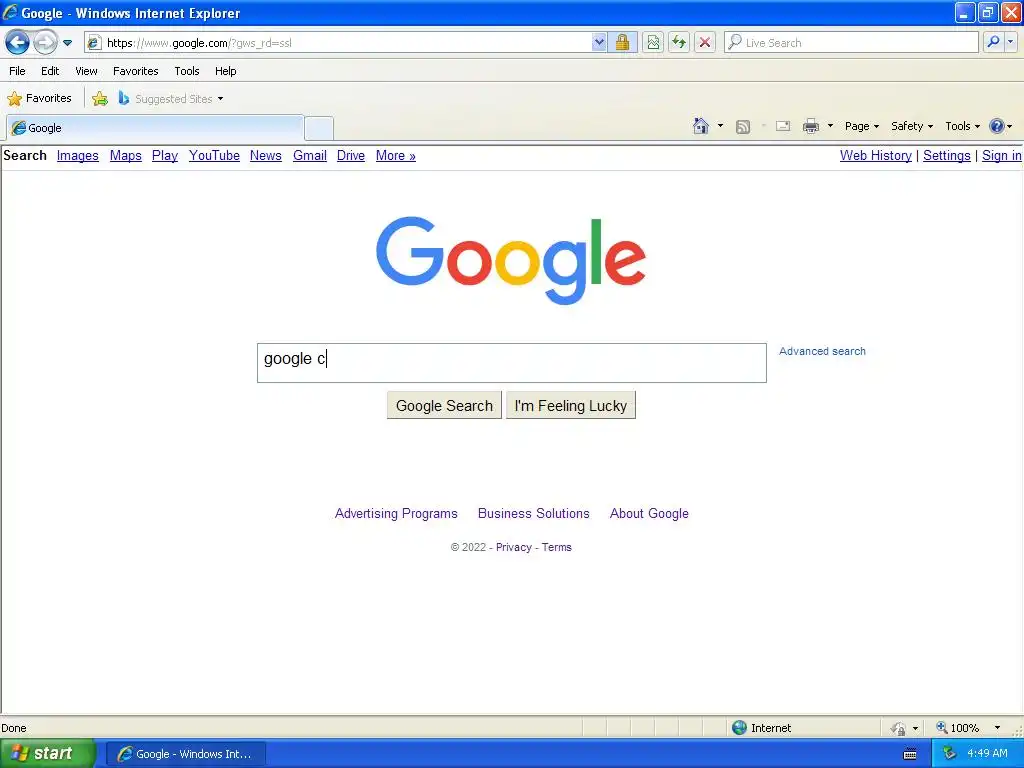Click the RSS Feeds icon
Screen dimensions: 1024x768
click(x=743, y=127)
